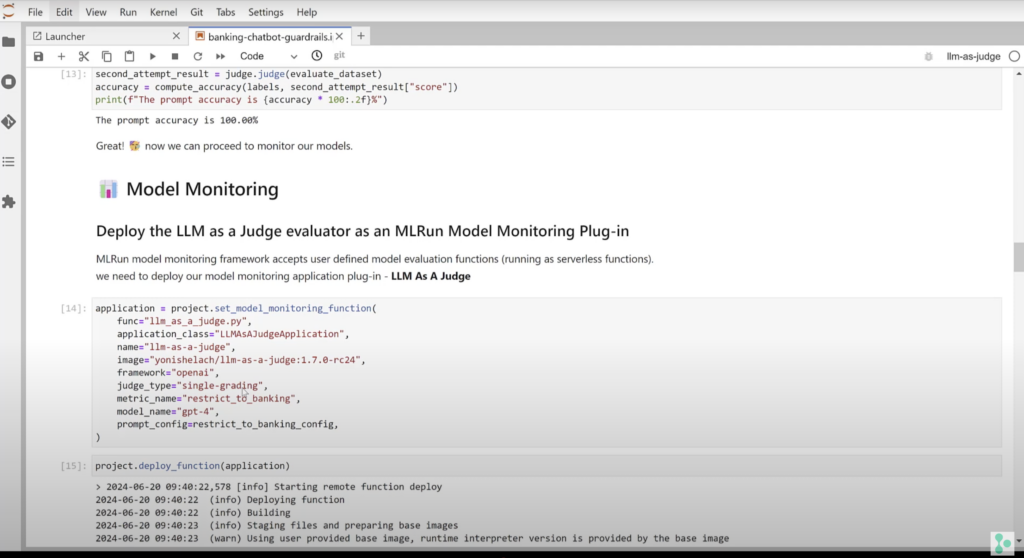Image resolution: width=1024 pixels, height=558 pixels.
Task: Open the Tabs menu
Action: tap(225, 12)
